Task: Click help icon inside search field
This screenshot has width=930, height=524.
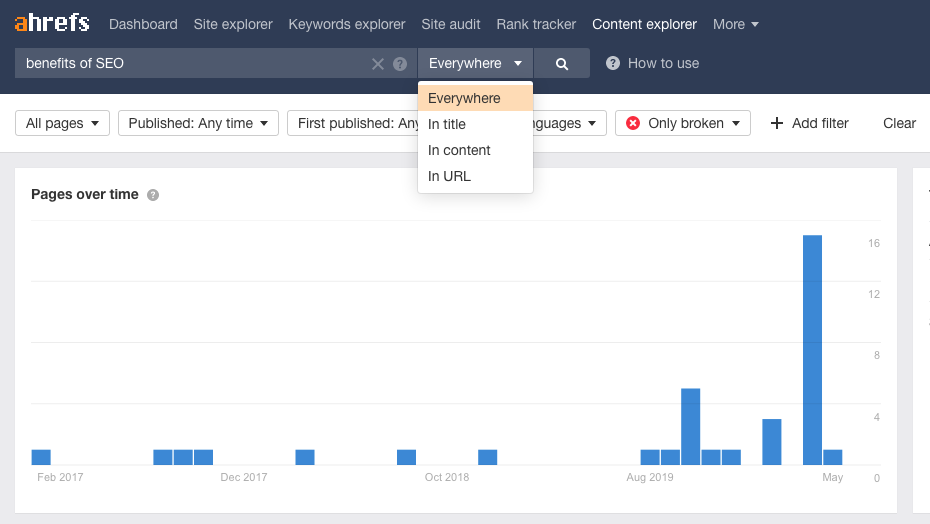Action: pos(400,64)
